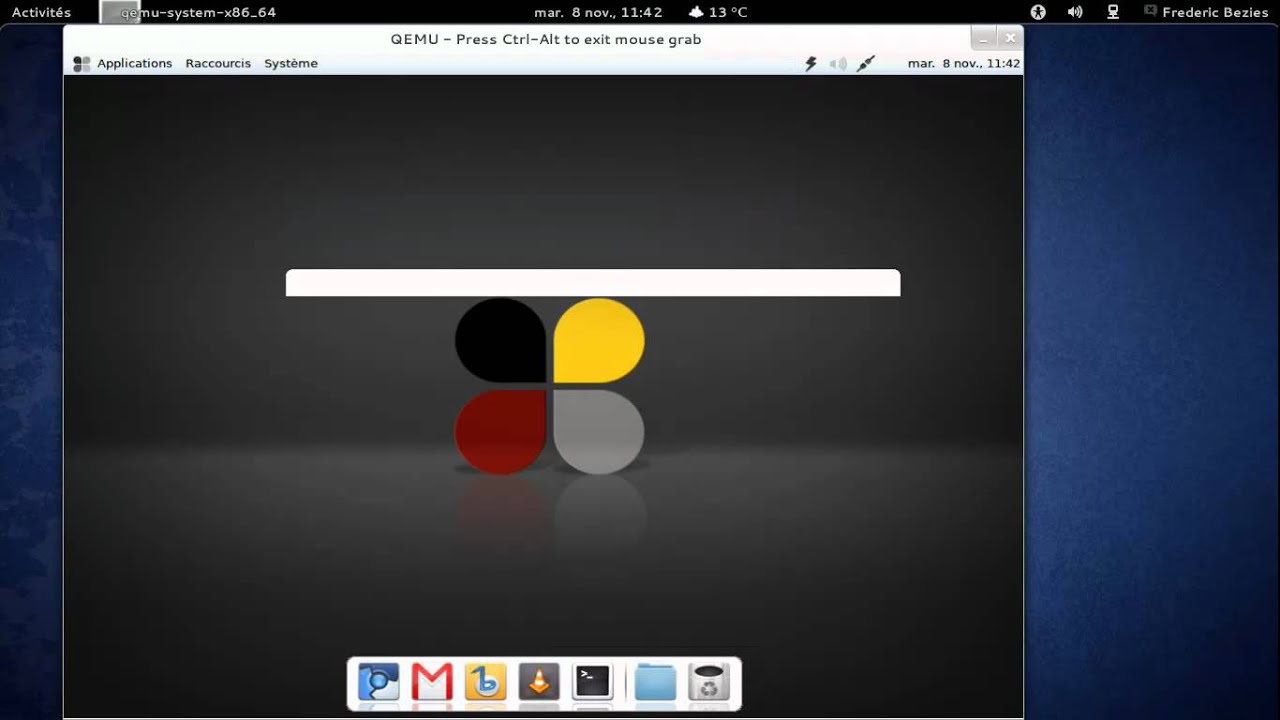
Task: Open the host top bar clock calendar
Action: [599, 12]
